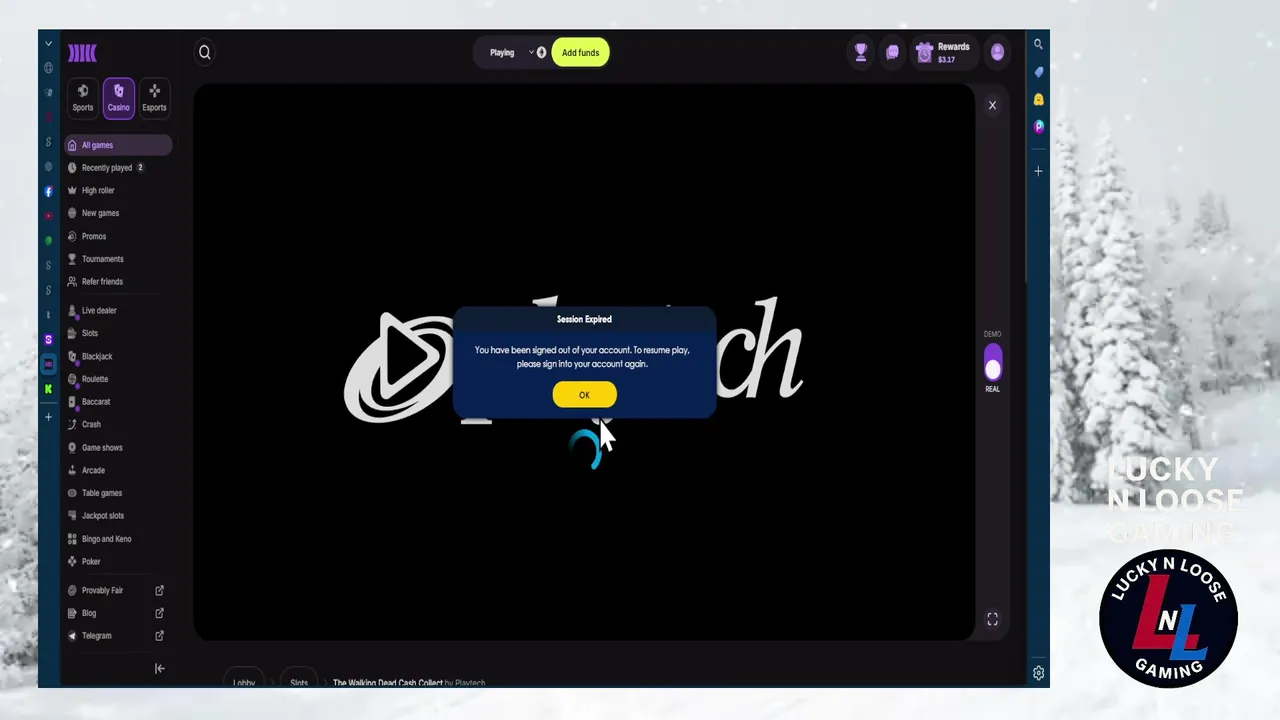Screen dimensions: 1280x720
Task: Open the green K bookmark in left sidebar
Action: [x=48, y=389]
